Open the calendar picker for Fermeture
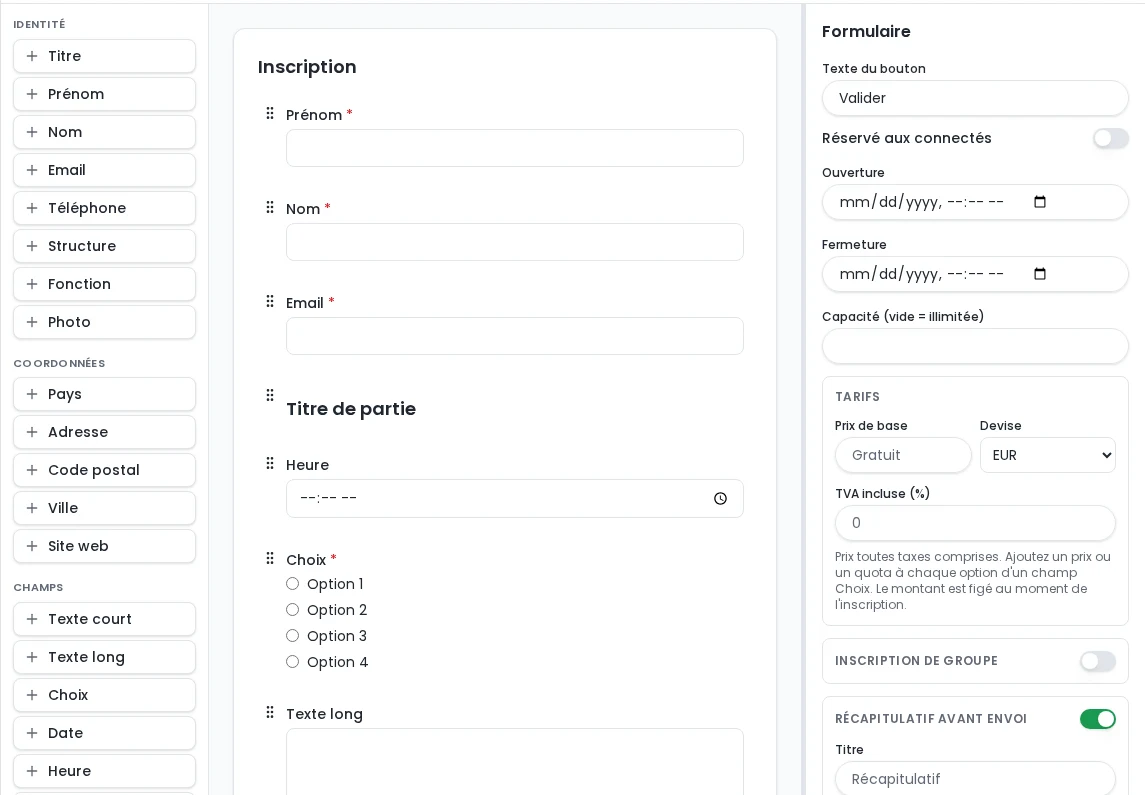 pos(1040,274)
